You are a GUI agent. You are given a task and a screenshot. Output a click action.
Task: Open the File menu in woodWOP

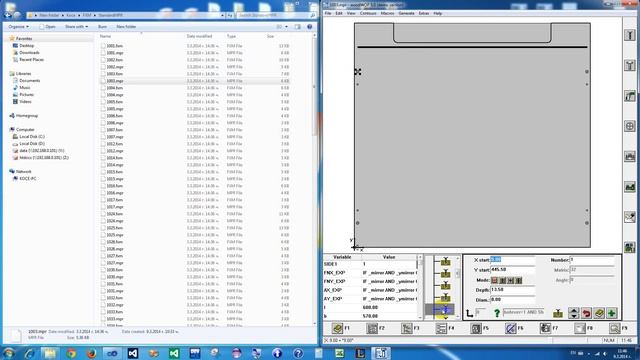(x=328, y=13)
